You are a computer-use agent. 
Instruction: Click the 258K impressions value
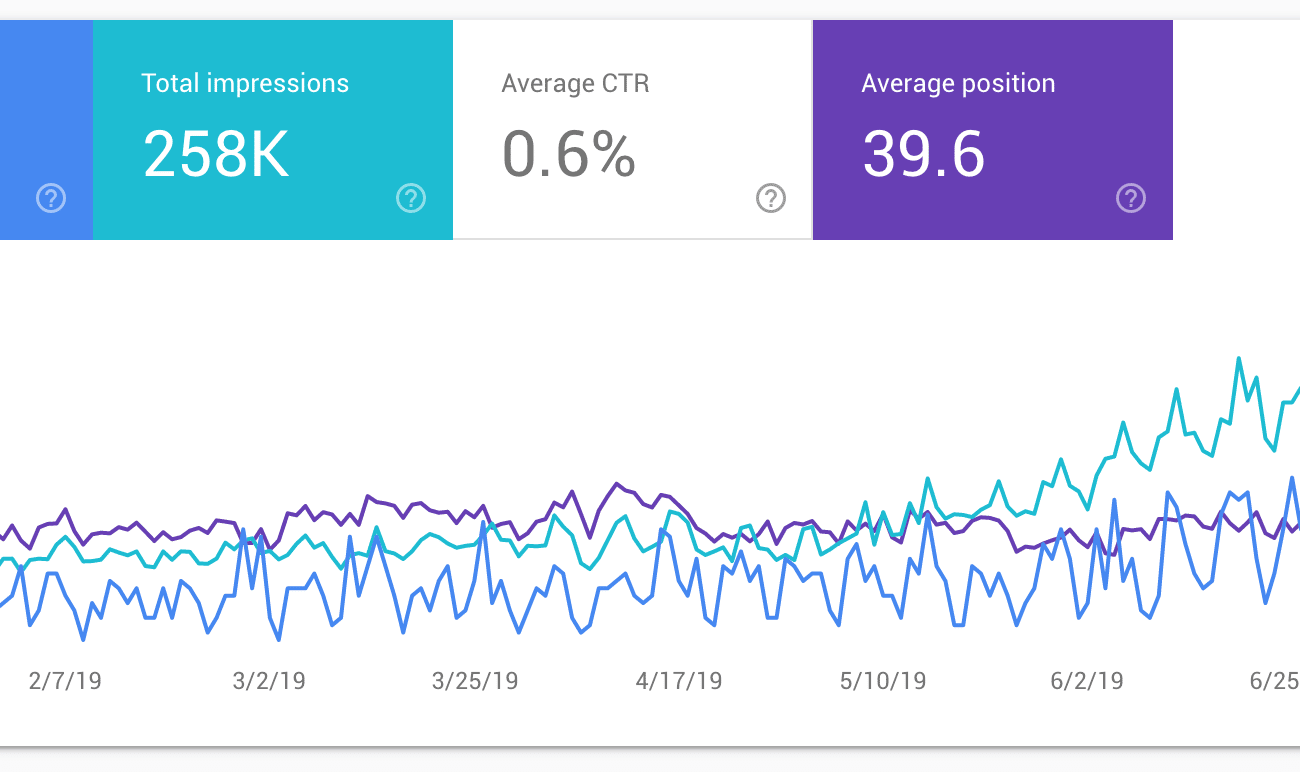(216, 154)
